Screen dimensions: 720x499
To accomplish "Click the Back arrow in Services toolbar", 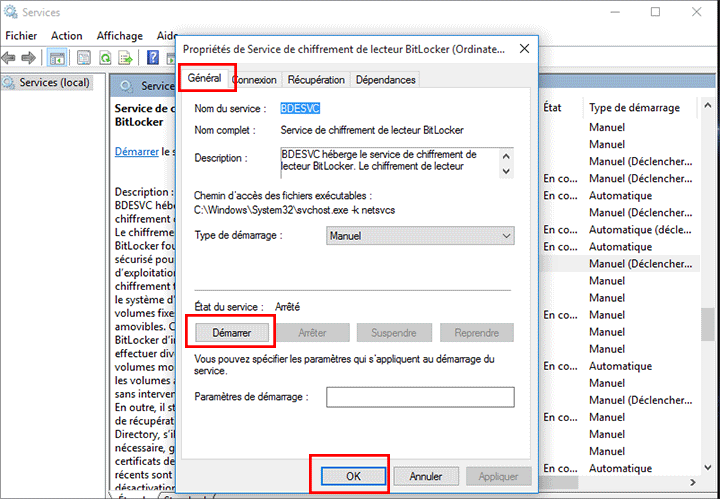I will (x=8, y=58).
